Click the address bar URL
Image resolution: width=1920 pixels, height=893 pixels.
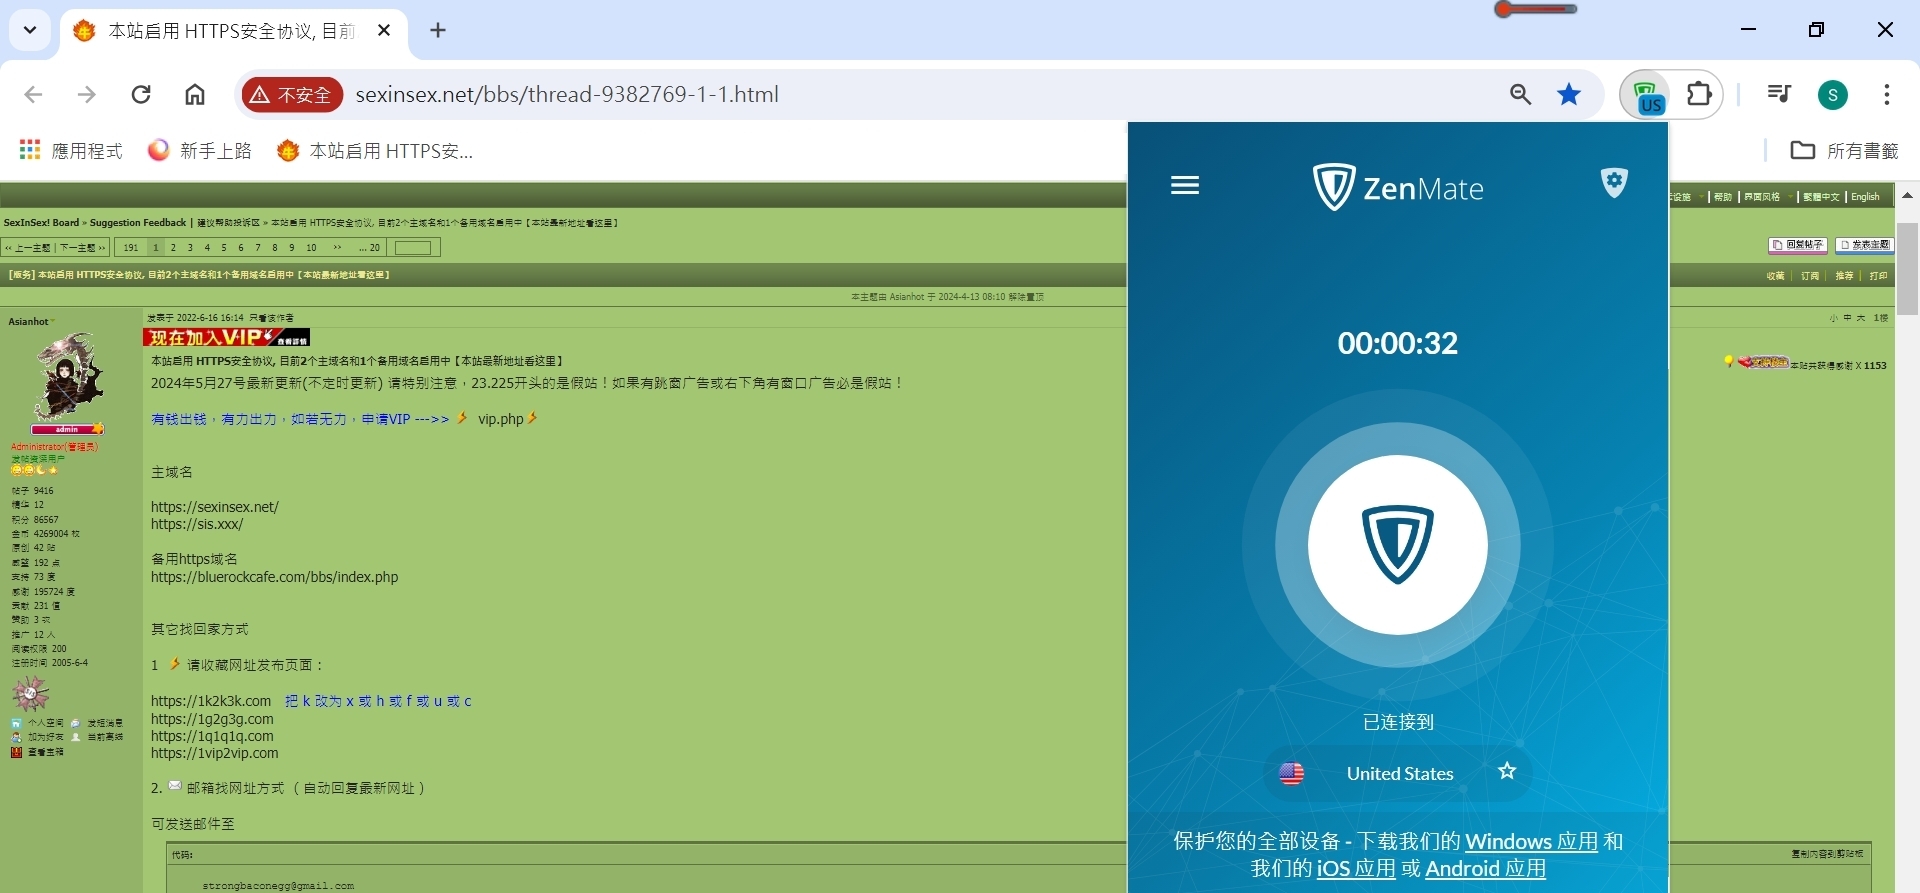(x=567, y=94)
